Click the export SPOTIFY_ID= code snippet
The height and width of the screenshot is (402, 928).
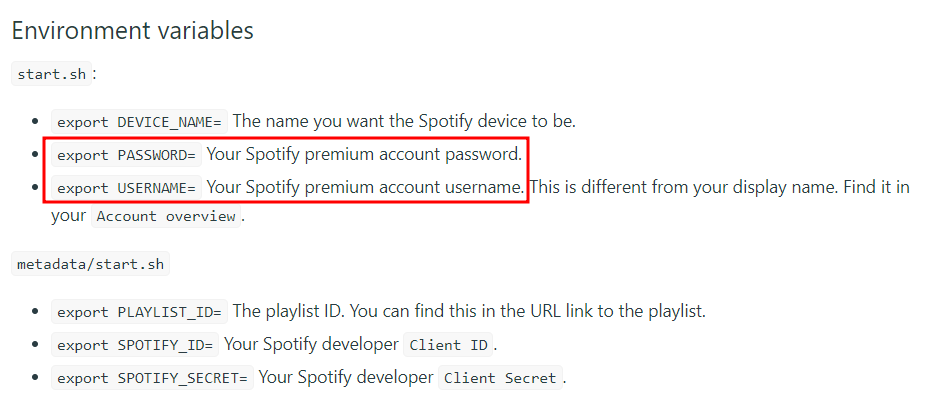[x=135, y=345]
